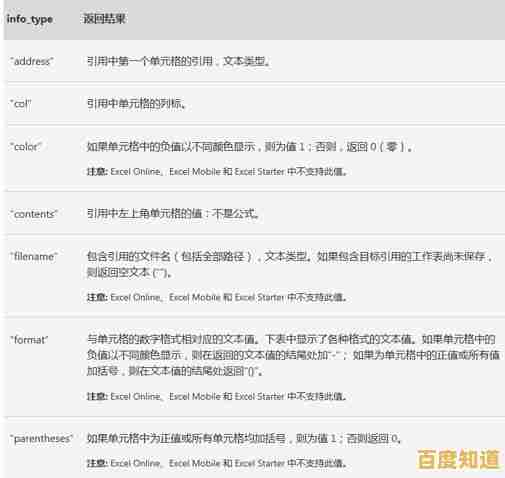Click the "address" info_type cell
This screenshot has width=505, height=478.
point(32,61)
